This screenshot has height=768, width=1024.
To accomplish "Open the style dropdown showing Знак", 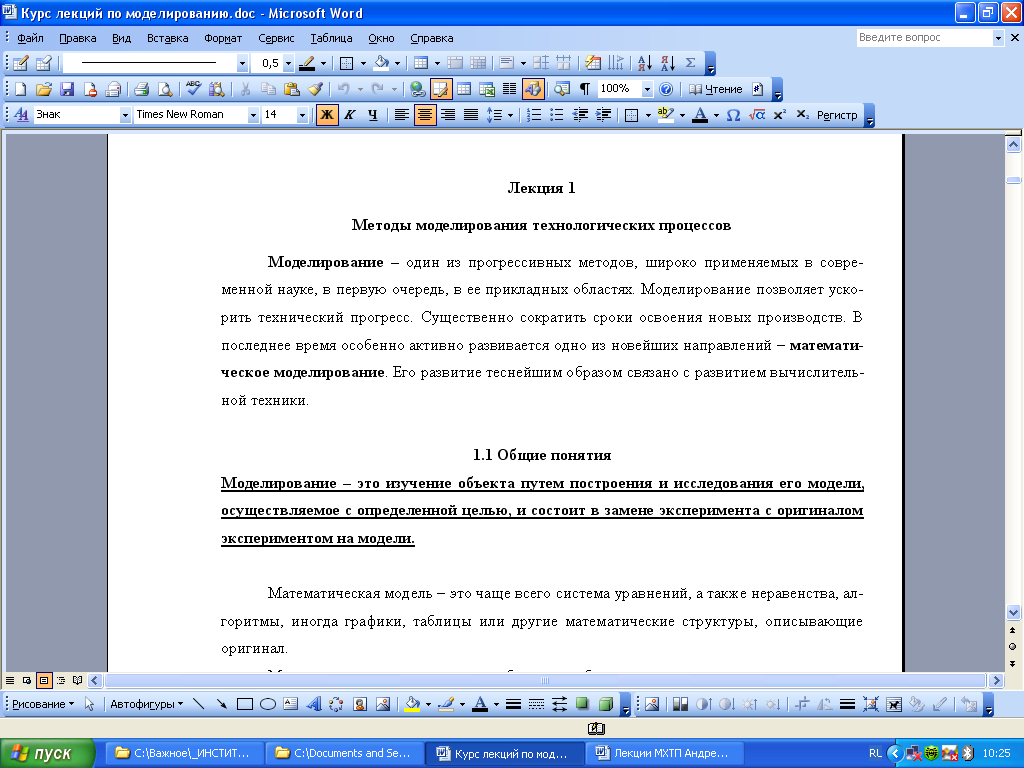I will pos(124,115).
